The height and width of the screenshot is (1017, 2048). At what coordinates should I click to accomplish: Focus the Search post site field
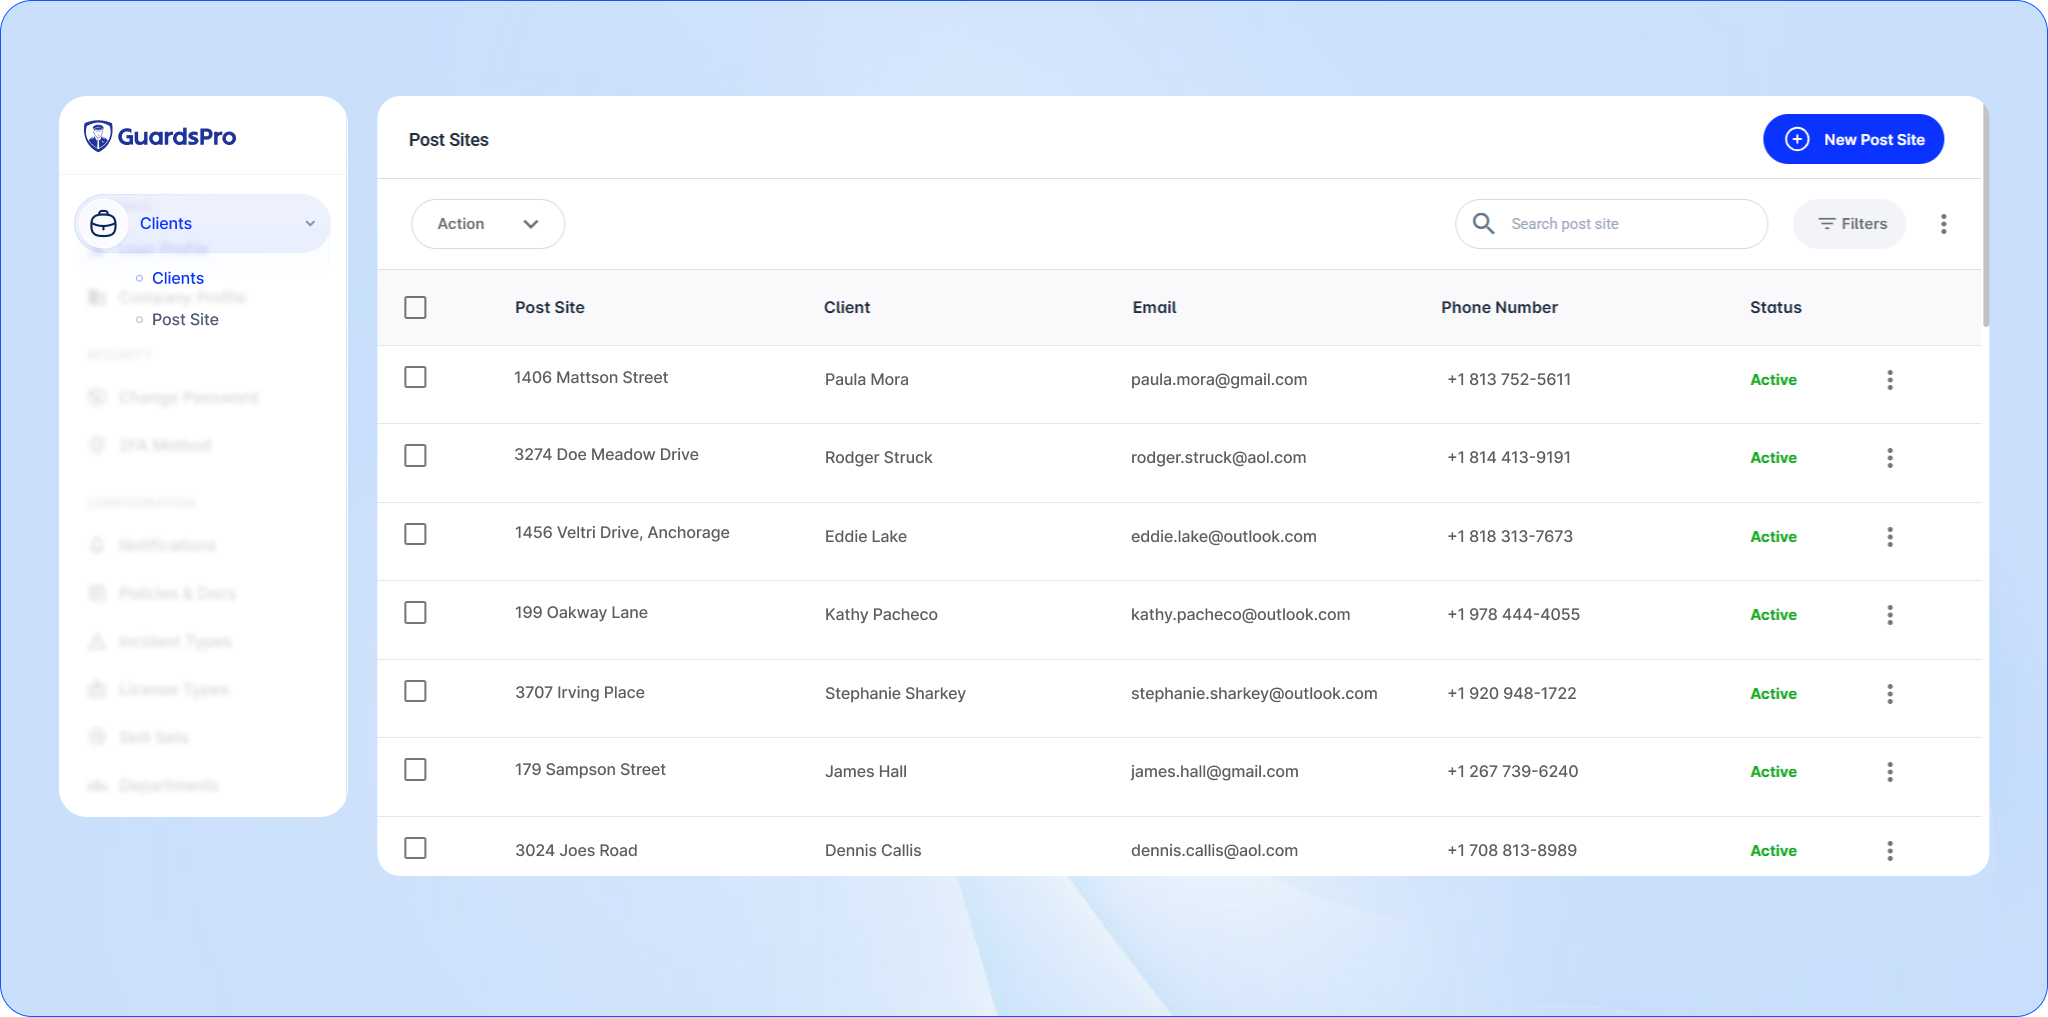(x=1611, y=224)
